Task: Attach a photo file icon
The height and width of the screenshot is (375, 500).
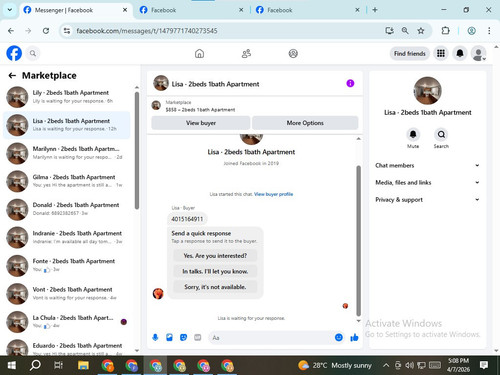Action: [169, 338]
